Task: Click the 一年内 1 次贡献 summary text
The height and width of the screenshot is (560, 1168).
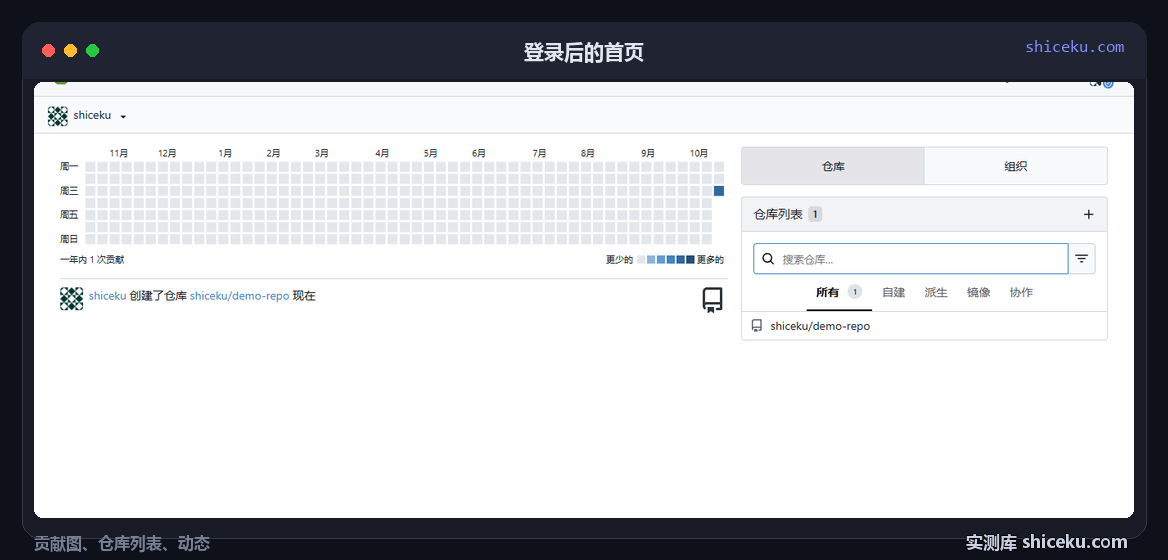Action: [92, 260]
